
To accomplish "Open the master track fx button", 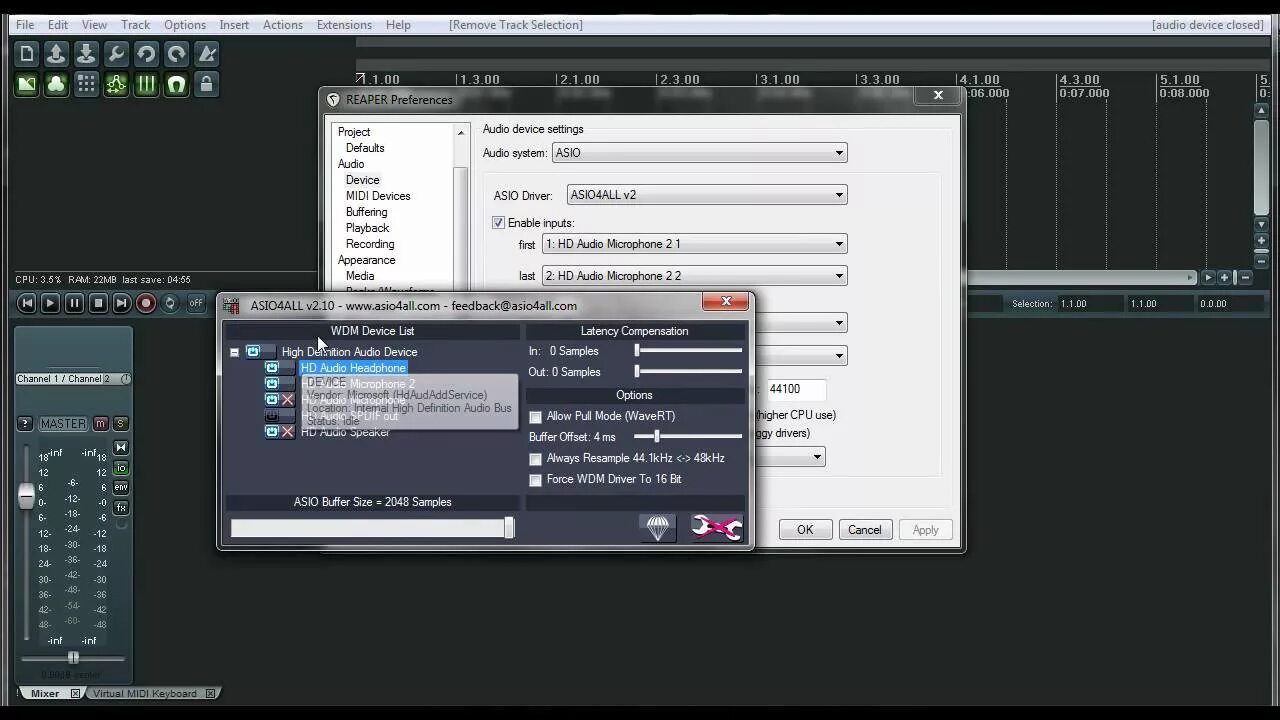I will [121, 507].
